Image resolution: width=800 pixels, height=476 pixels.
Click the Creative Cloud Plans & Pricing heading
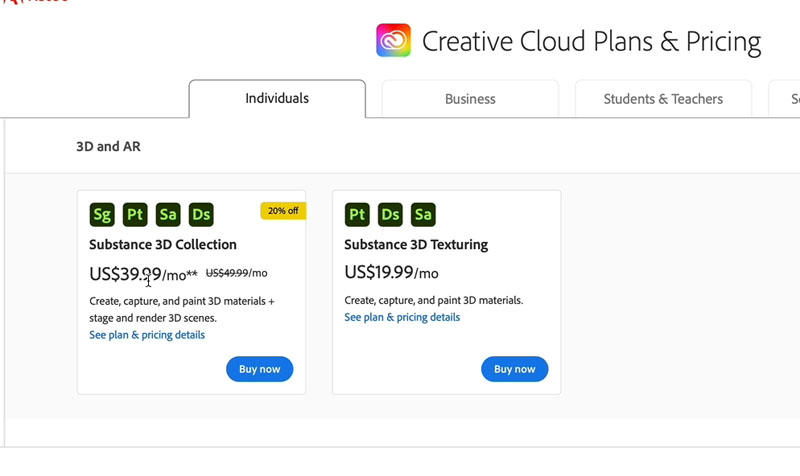(592, 41)
